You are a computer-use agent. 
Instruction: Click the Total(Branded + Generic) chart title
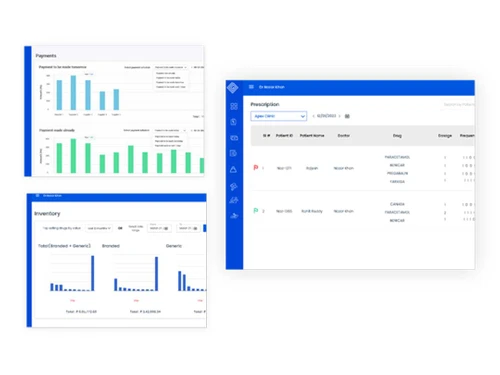(x=64, y=246)
